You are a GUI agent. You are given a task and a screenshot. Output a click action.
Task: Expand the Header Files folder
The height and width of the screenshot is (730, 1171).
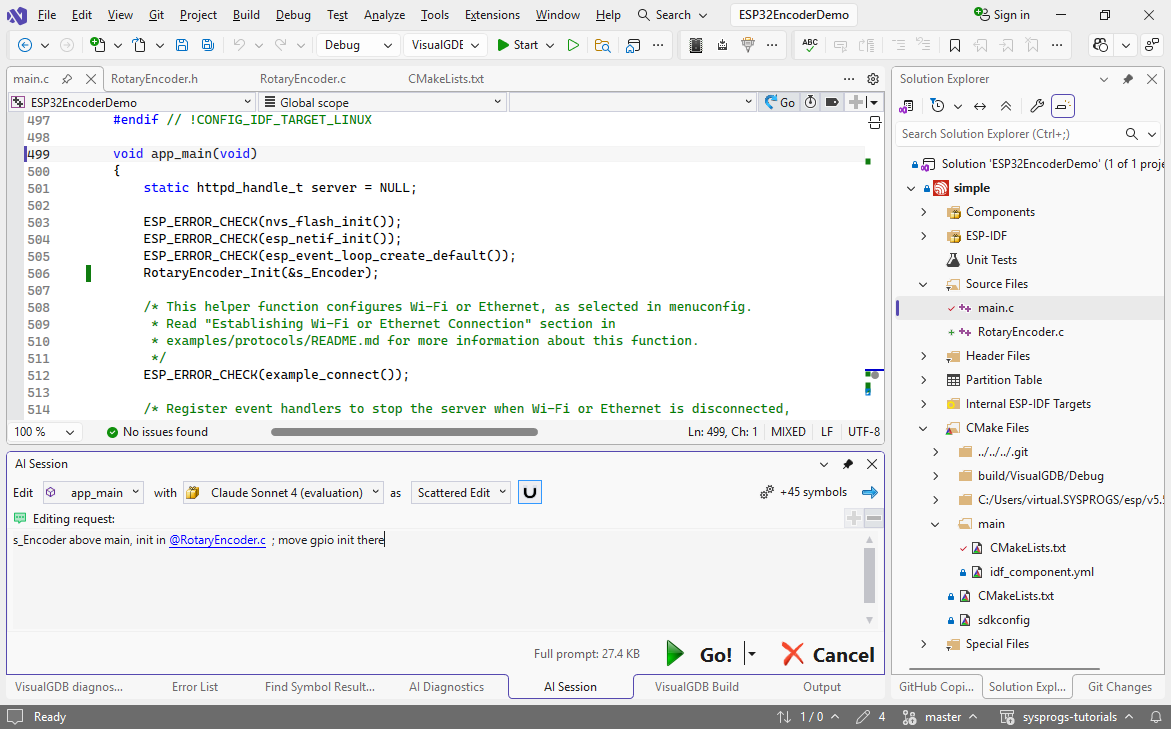click(x=924, y=356)
